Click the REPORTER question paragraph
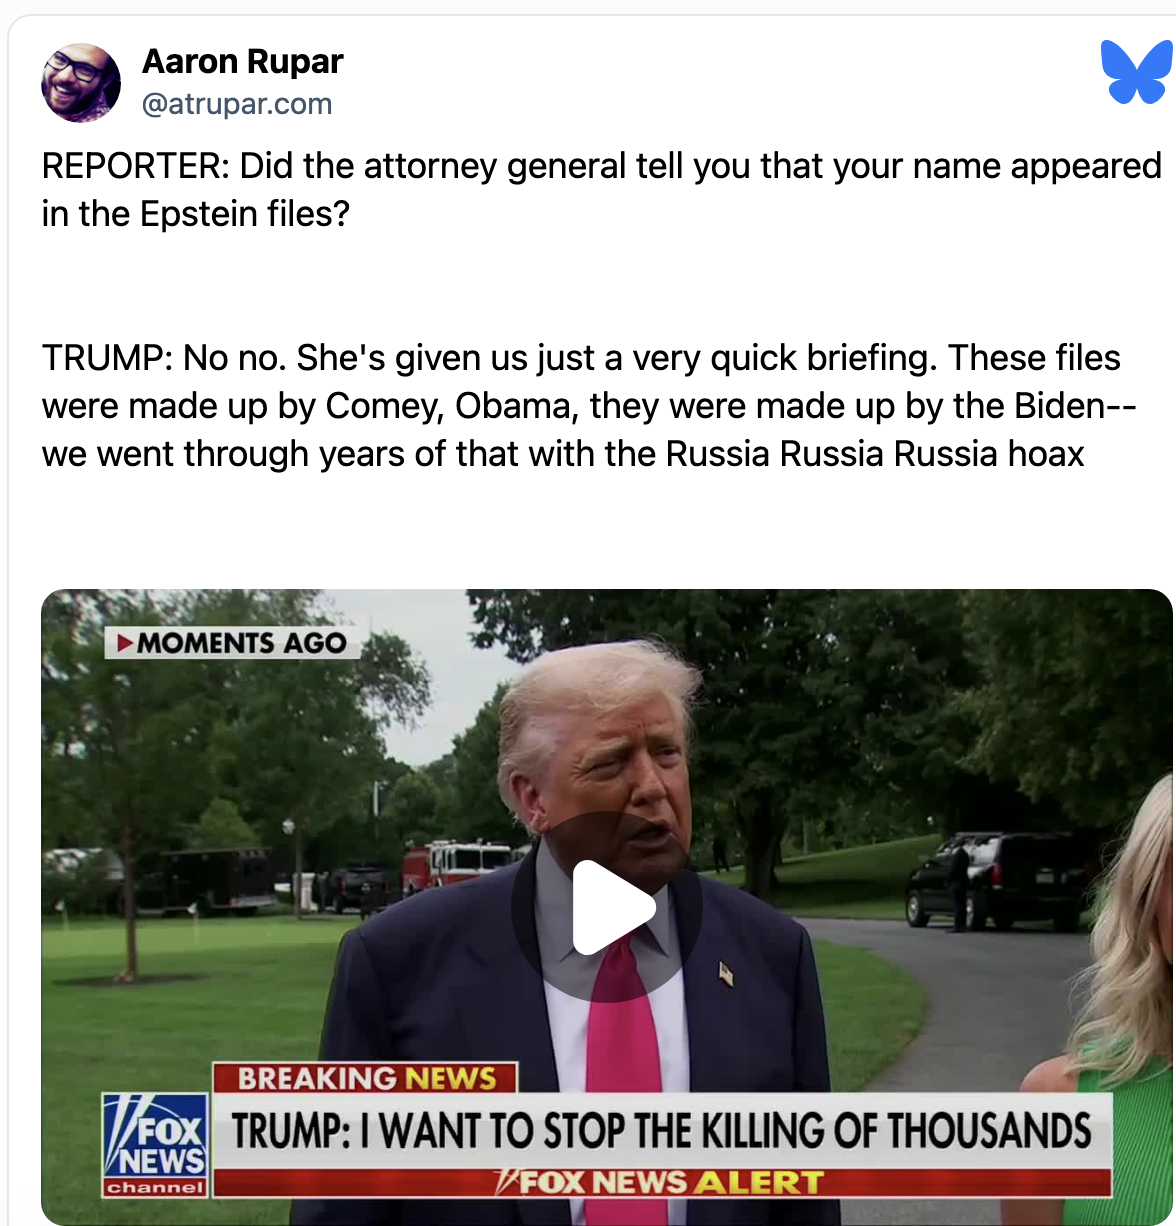The height and width of the screenshot is (1226, 1176). pyautogui.click(x=601, y=189)
